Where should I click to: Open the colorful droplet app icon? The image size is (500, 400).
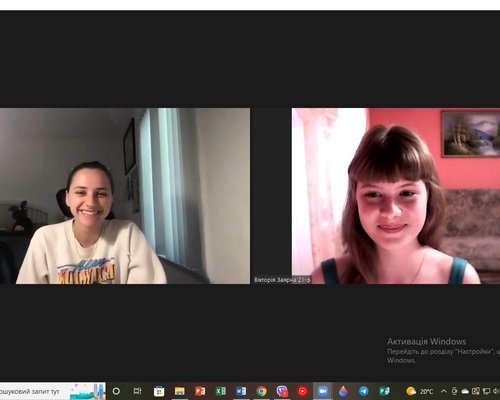click(x=343, y=391)
